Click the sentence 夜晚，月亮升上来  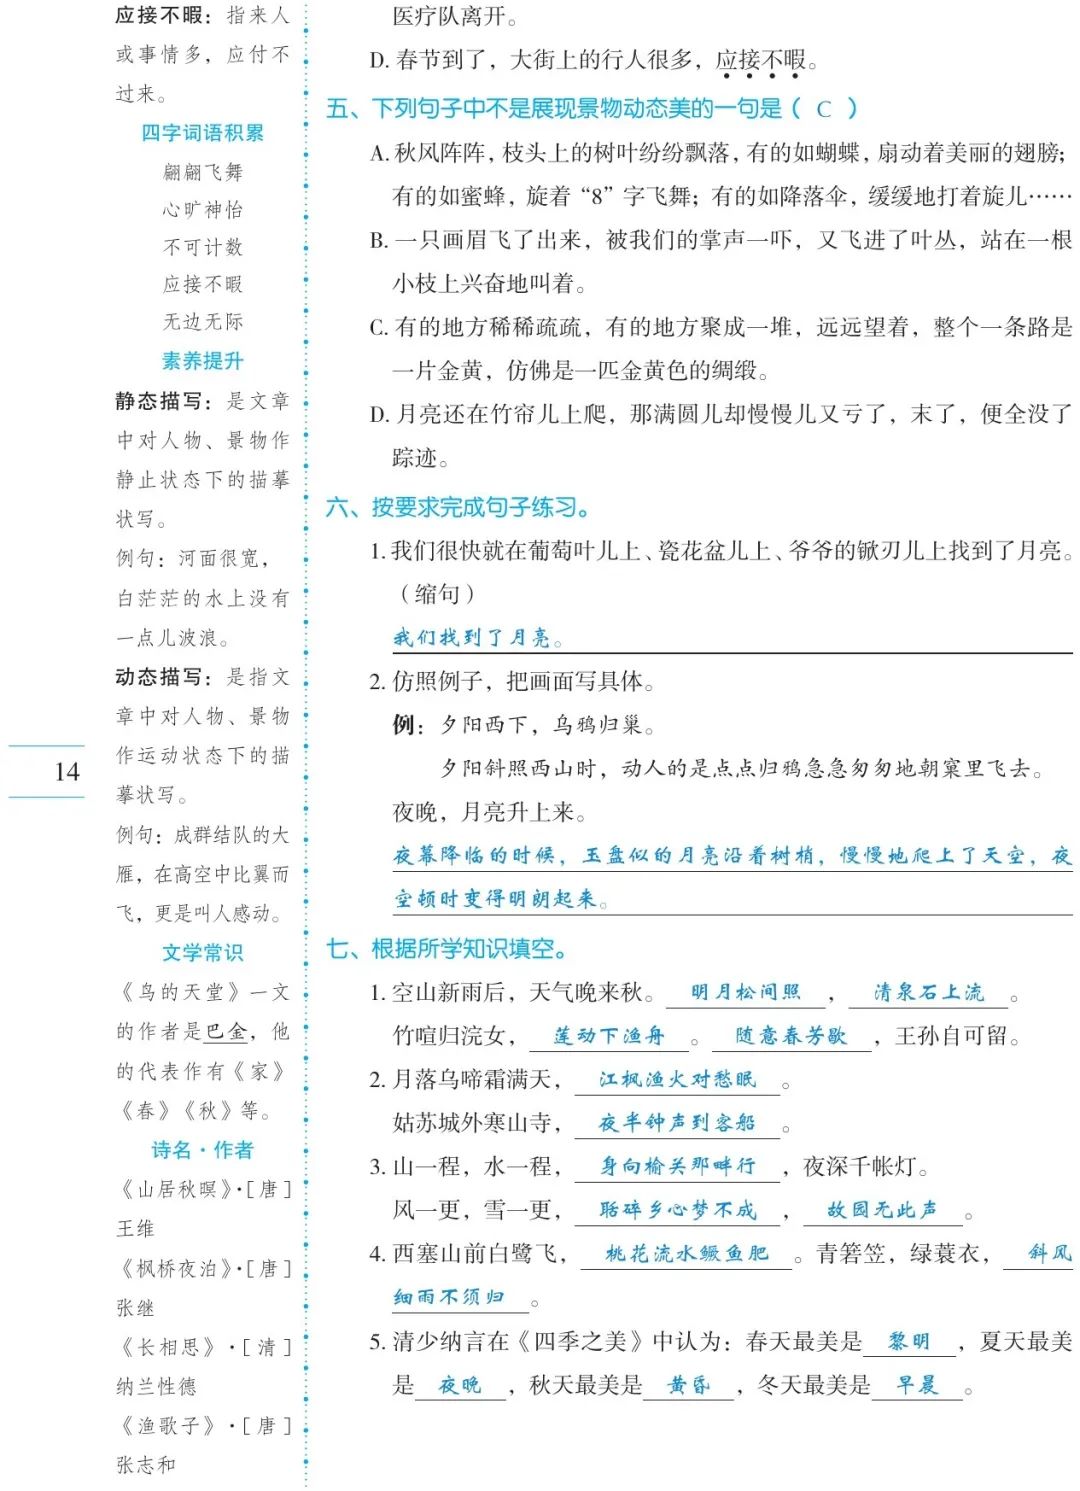click(x=489, y=812)
